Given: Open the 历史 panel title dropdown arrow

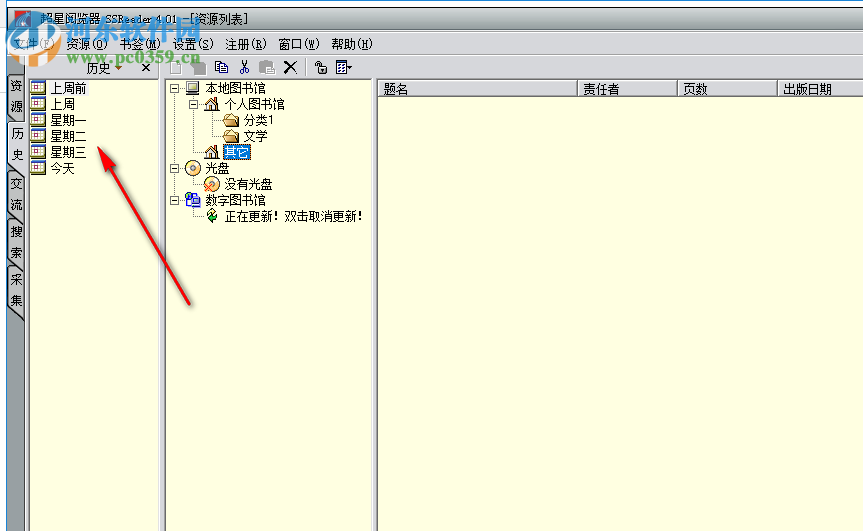Looking at the screenshot, I should click(118, 68).
